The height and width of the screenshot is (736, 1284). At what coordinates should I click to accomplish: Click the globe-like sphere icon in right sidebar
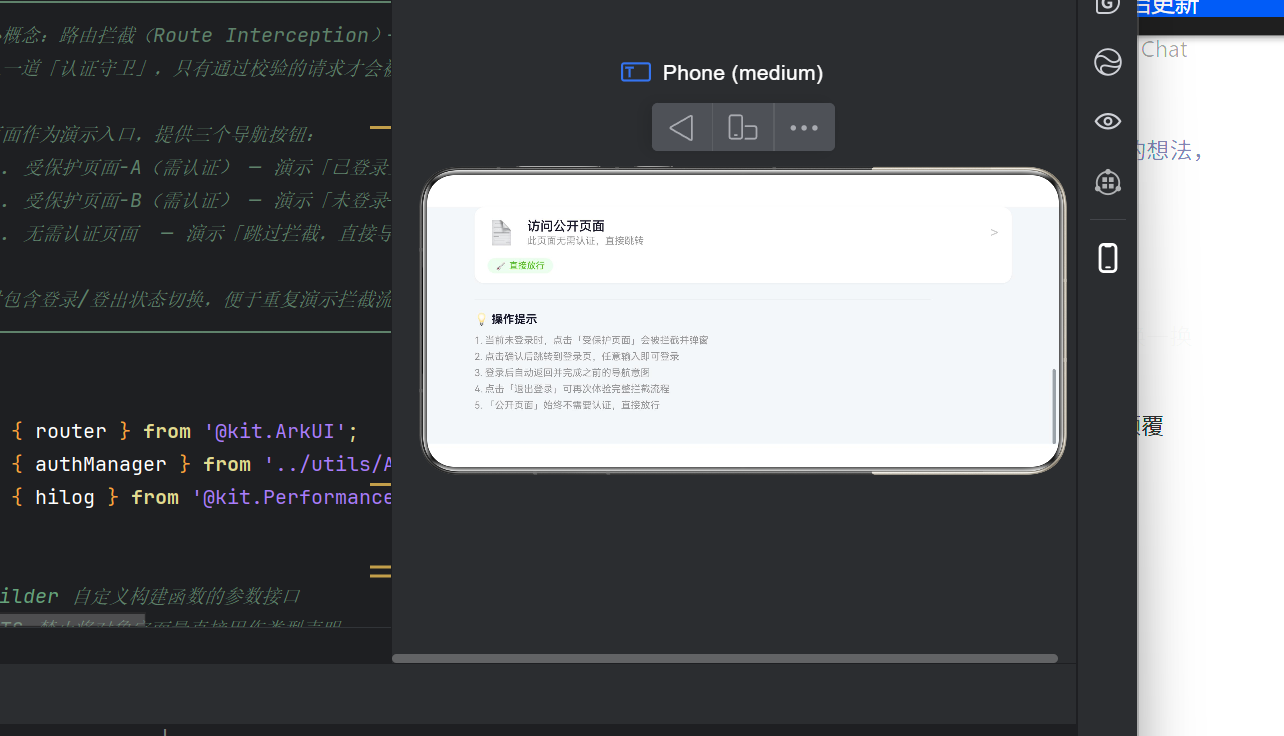click(1108, 63)
